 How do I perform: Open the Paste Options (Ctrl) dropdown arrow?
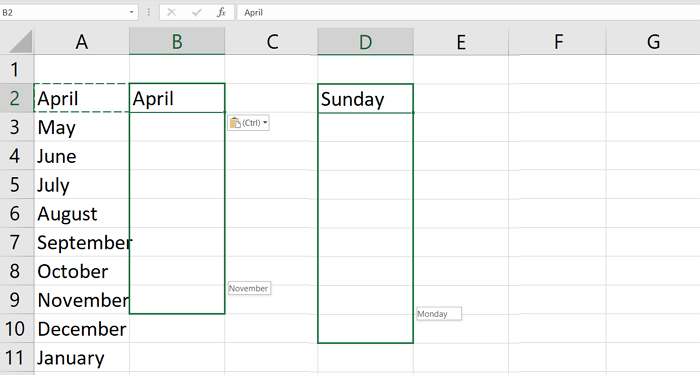[x=265, y=123]
